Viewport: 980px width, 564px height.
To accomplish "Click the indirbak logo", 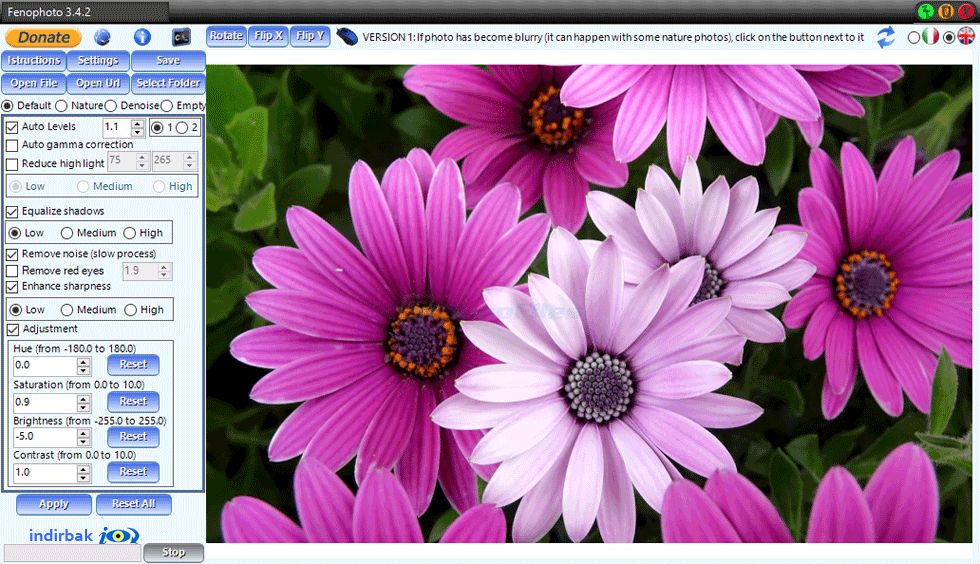I will click(x=84, y=535).
